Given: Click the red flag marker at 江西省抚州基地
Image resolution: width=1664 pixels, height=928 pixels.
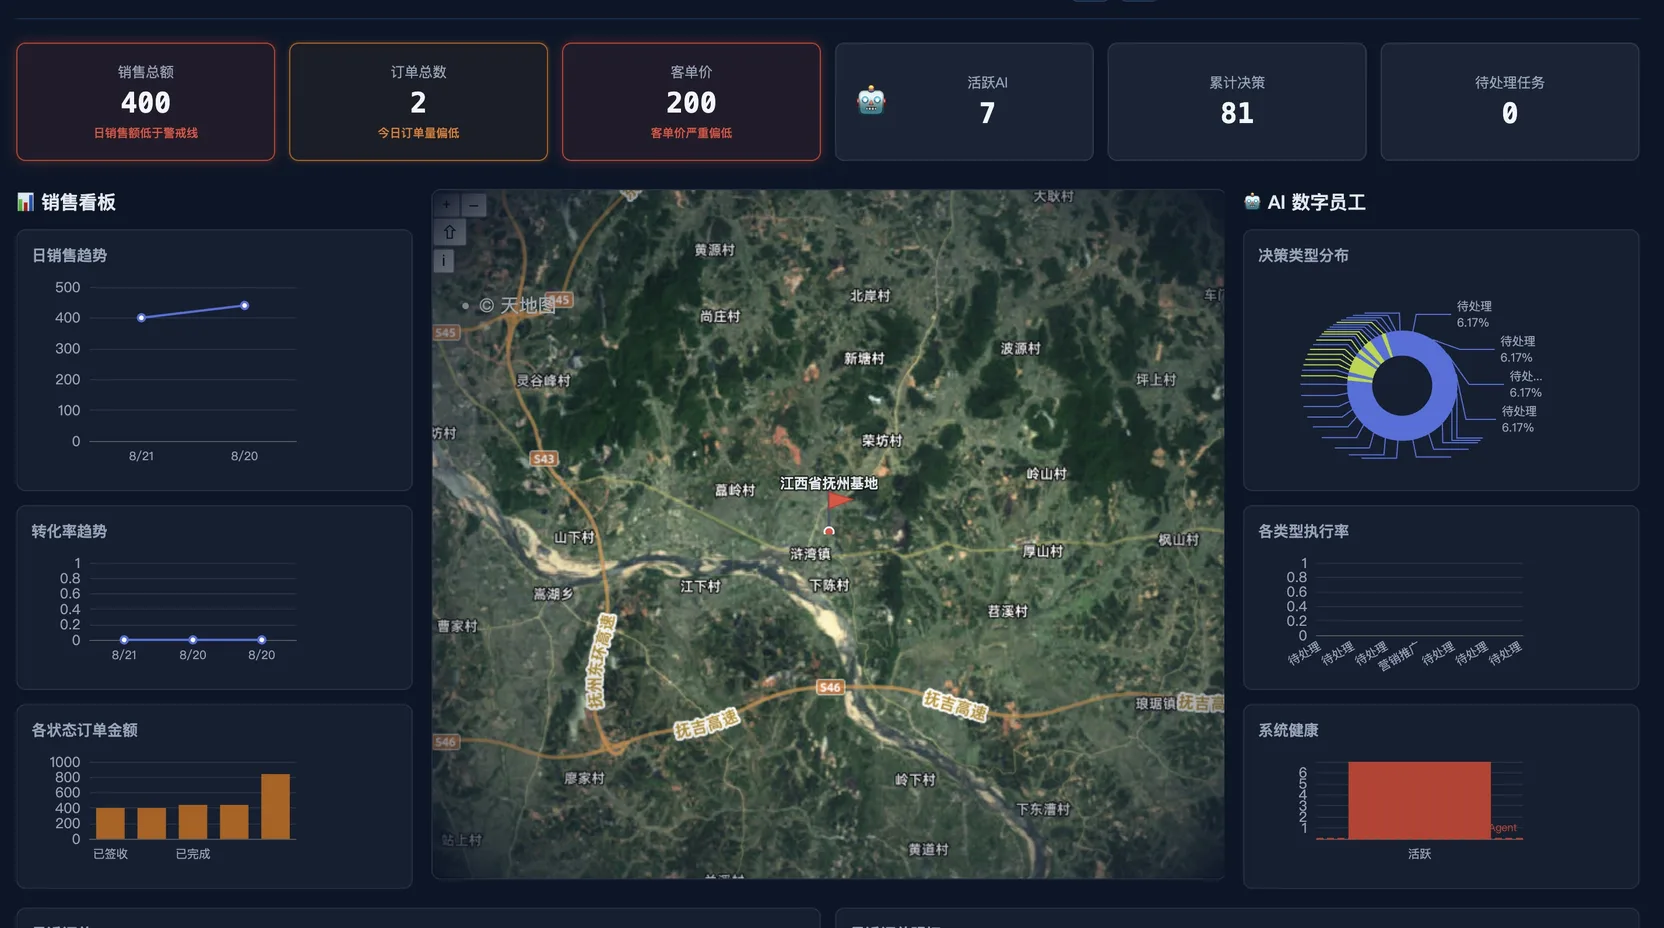Looking at the screenshot, I should 839,500.
